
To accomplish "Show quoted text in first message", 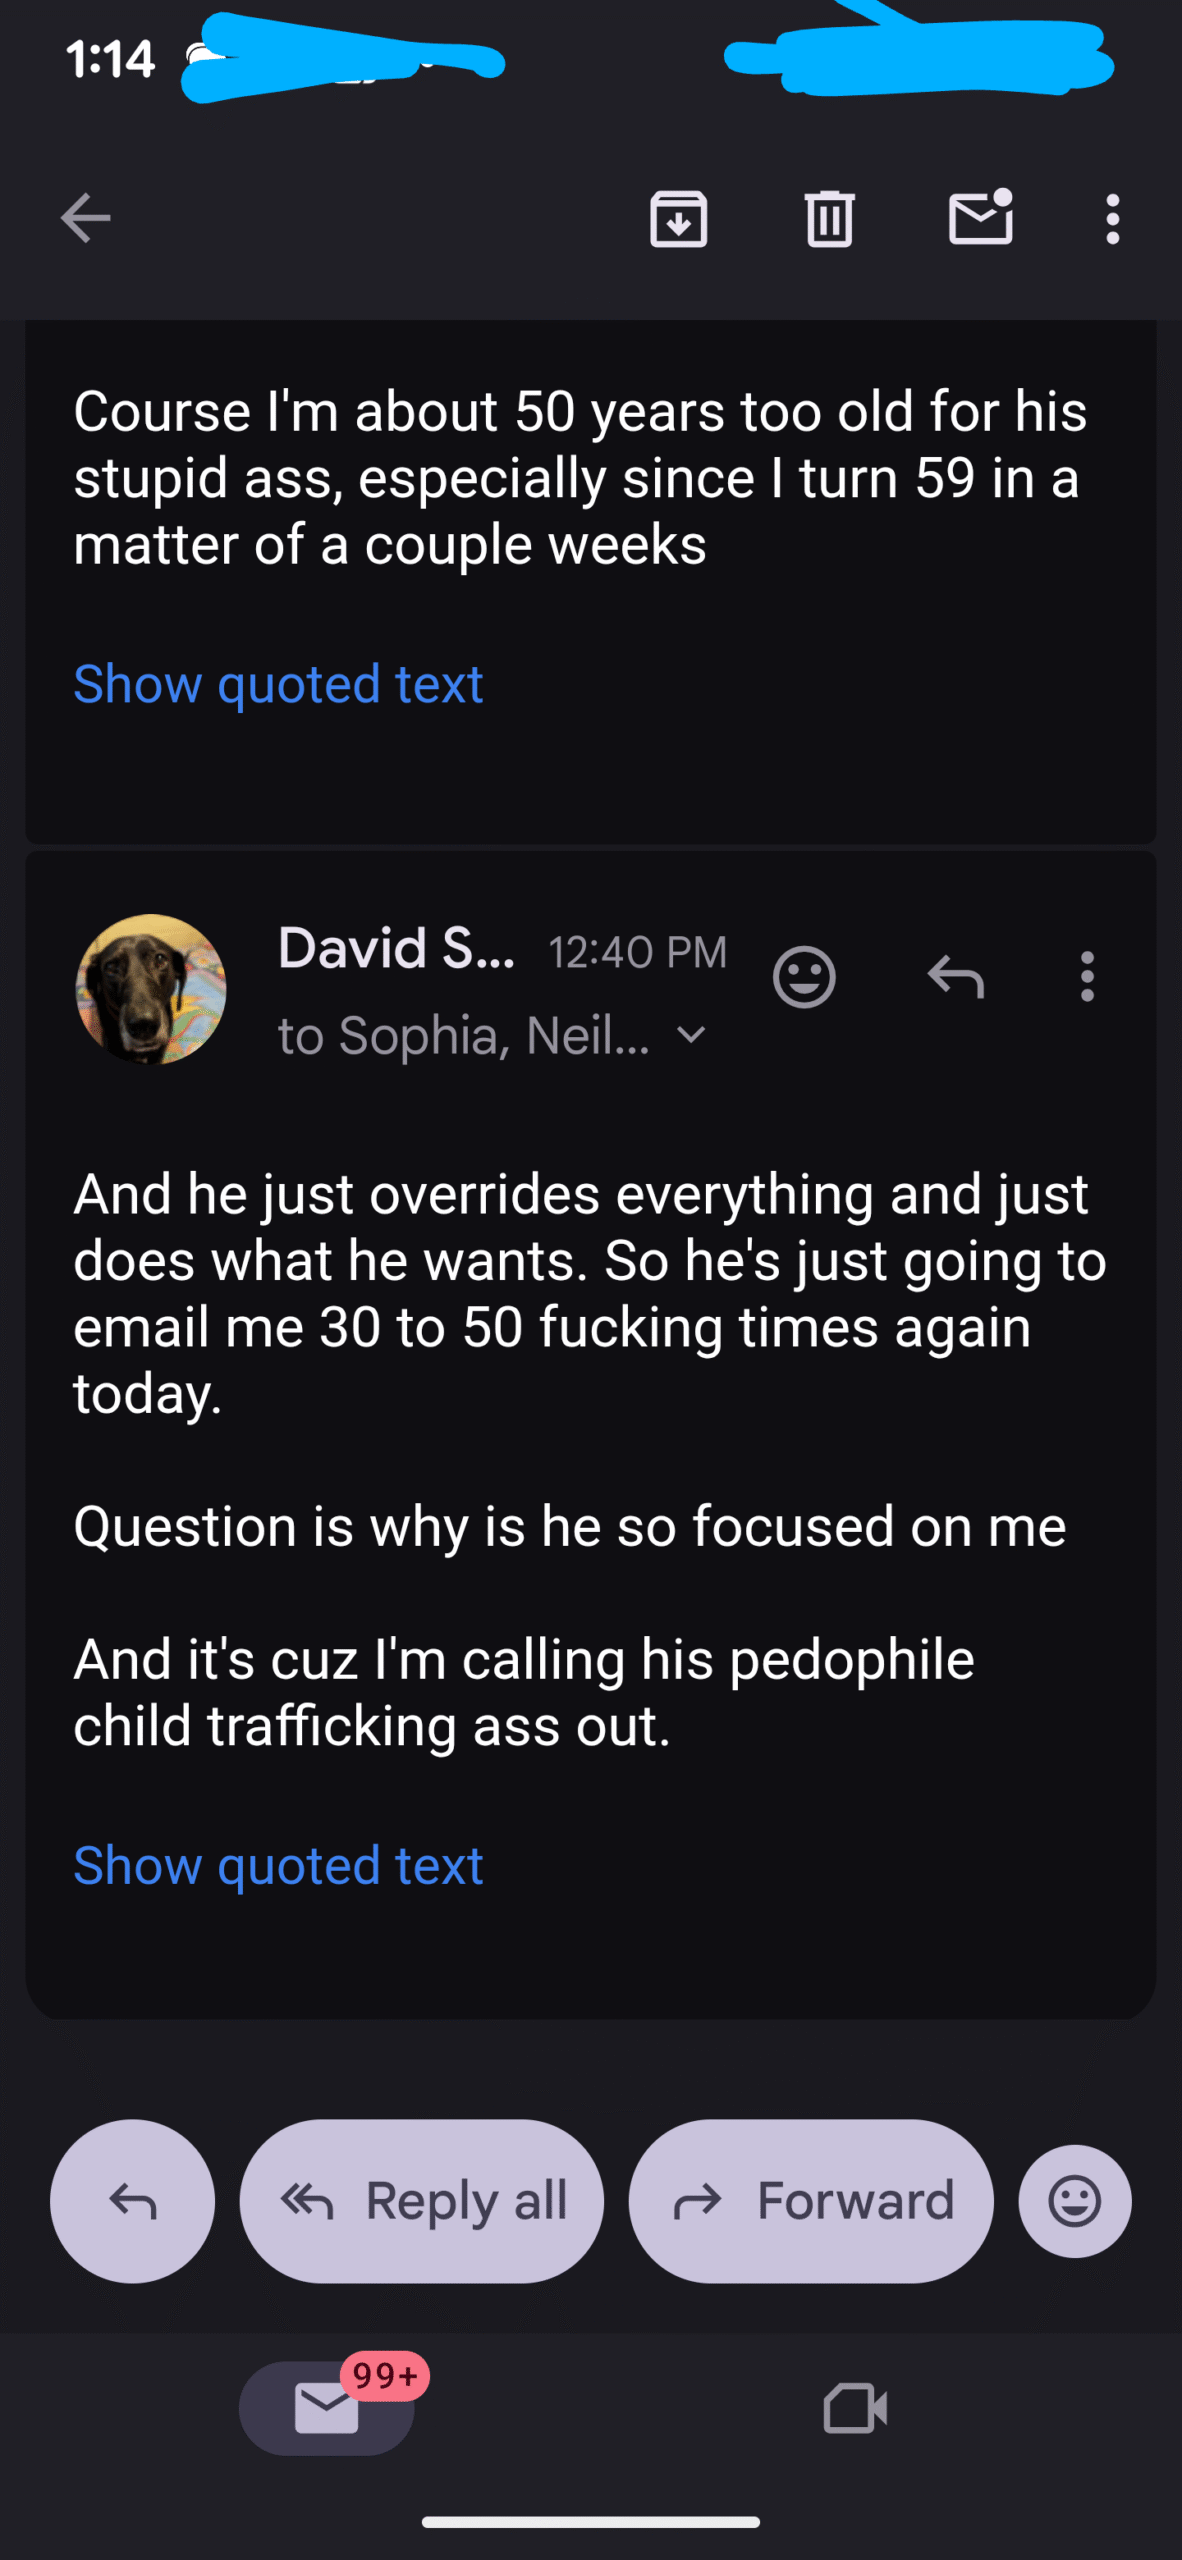I will click(x=278, y=684).
